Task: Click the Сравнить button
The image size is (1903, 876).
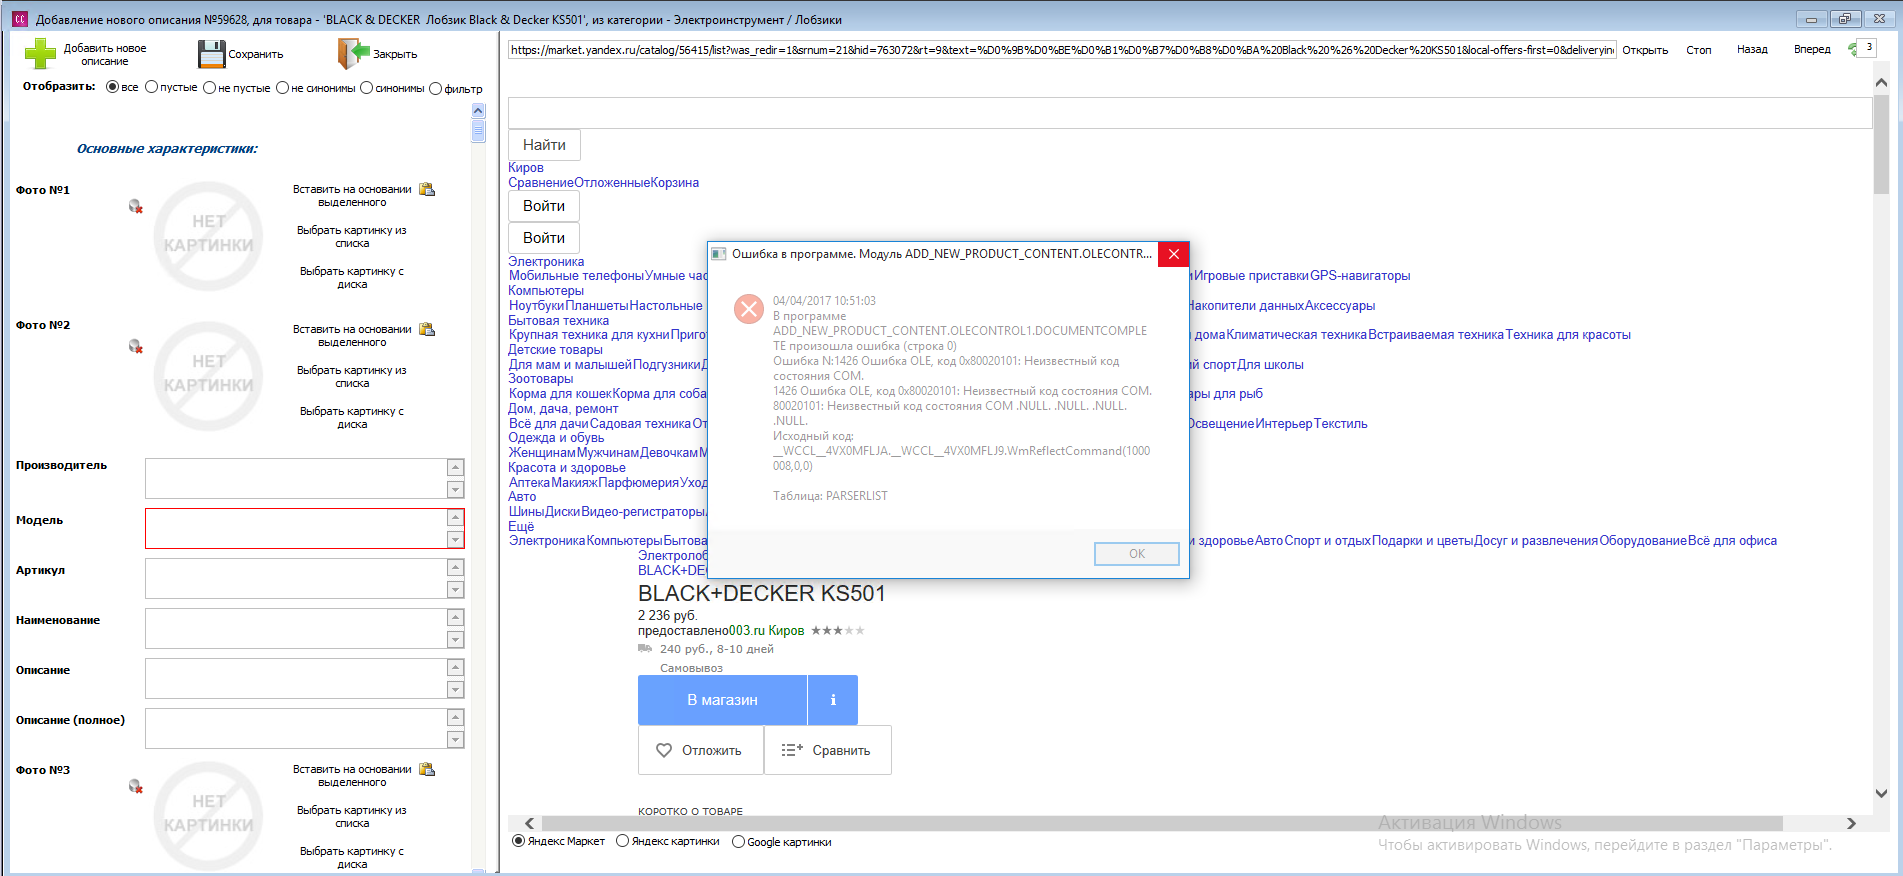Action: point(828,750)
